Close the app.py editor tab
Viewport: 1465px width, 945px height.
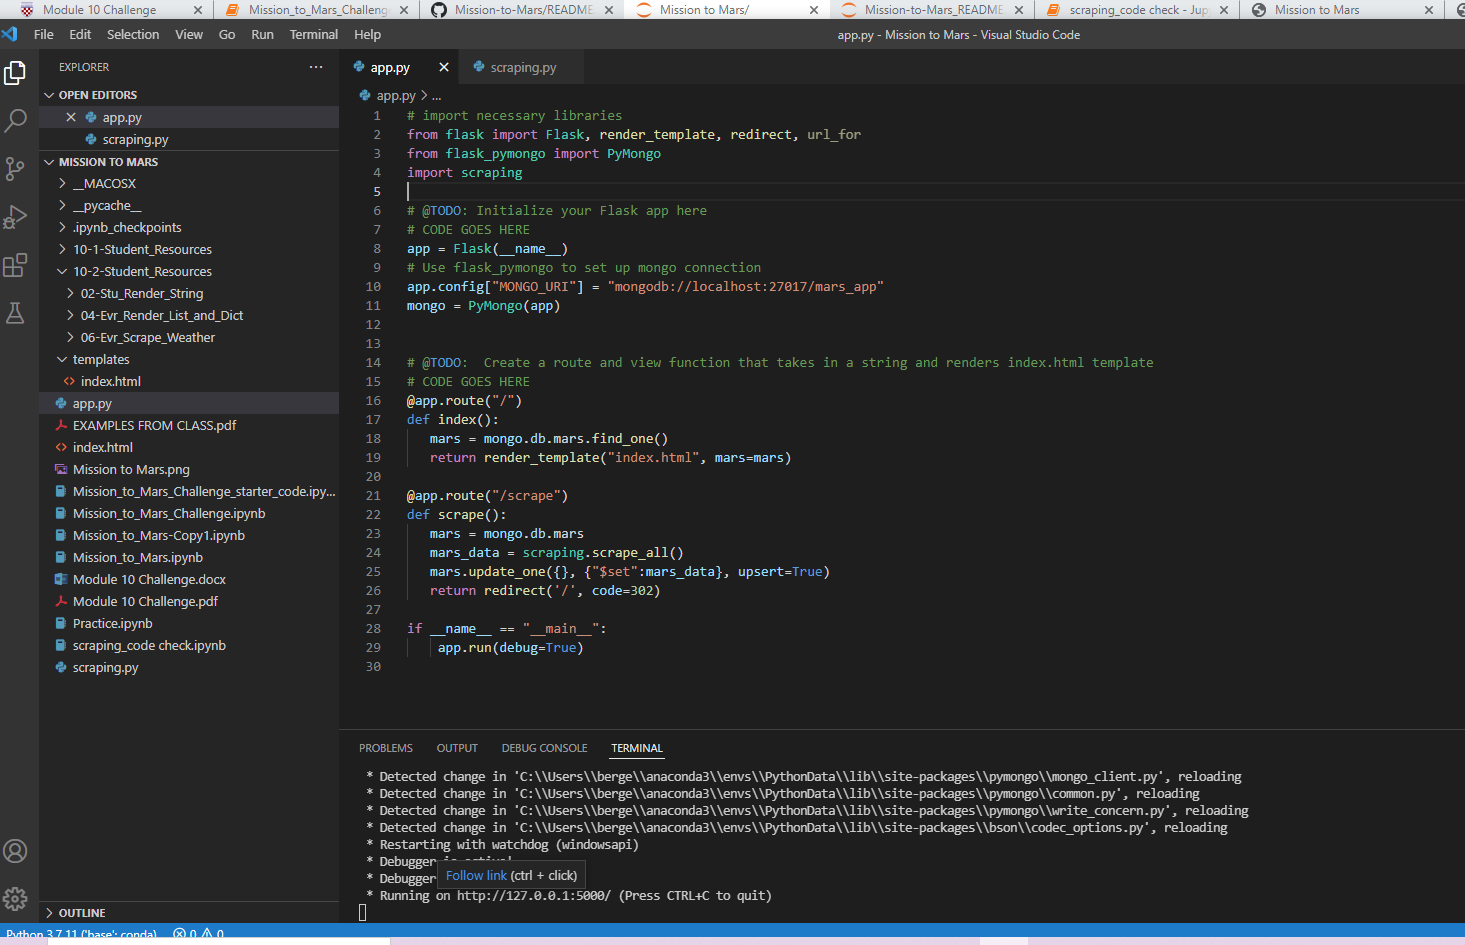point(444,67)
